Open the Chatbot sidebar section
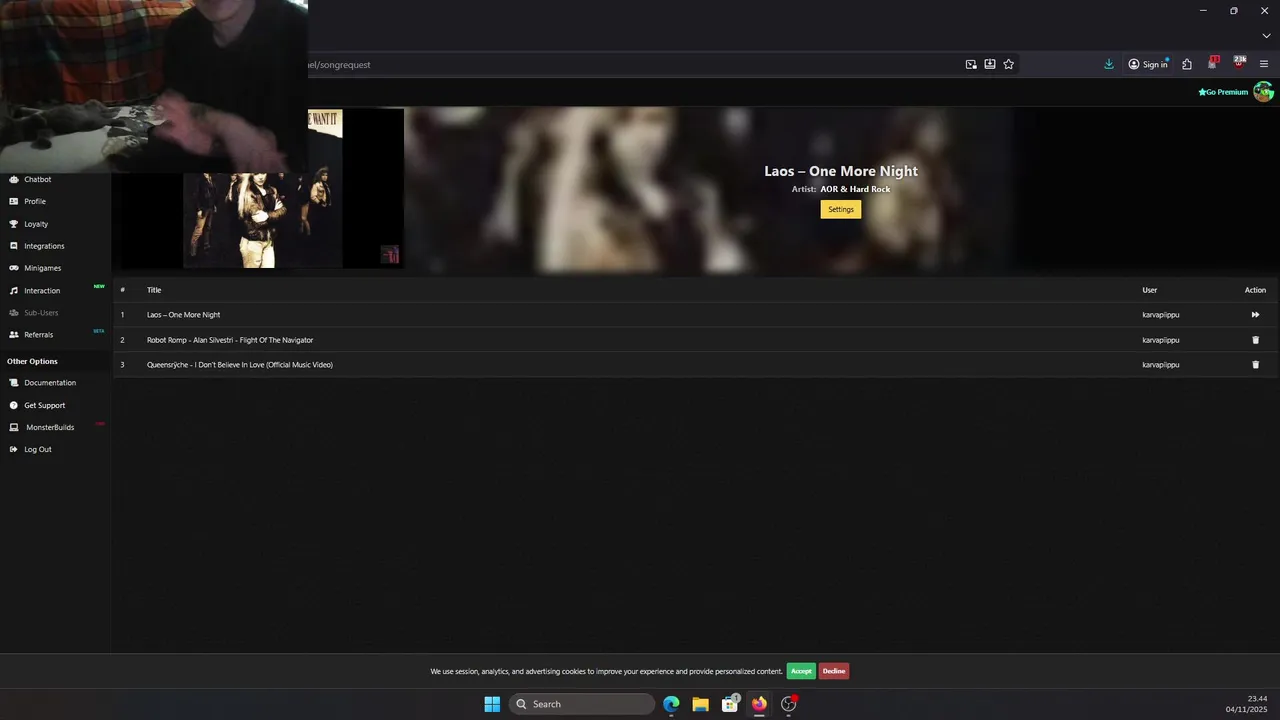 [x=37, y=180]
